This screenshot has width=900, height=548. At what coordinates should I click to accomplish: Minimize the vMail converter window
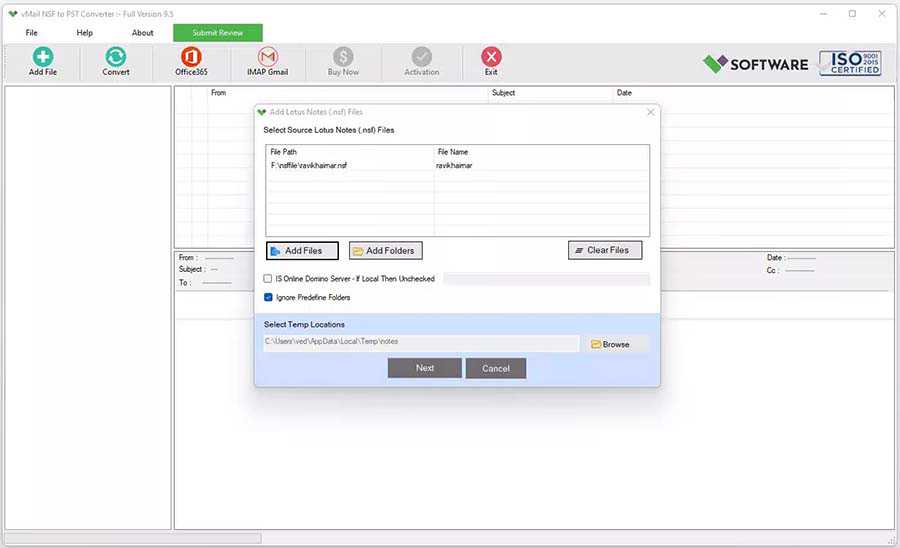point(824,13)
